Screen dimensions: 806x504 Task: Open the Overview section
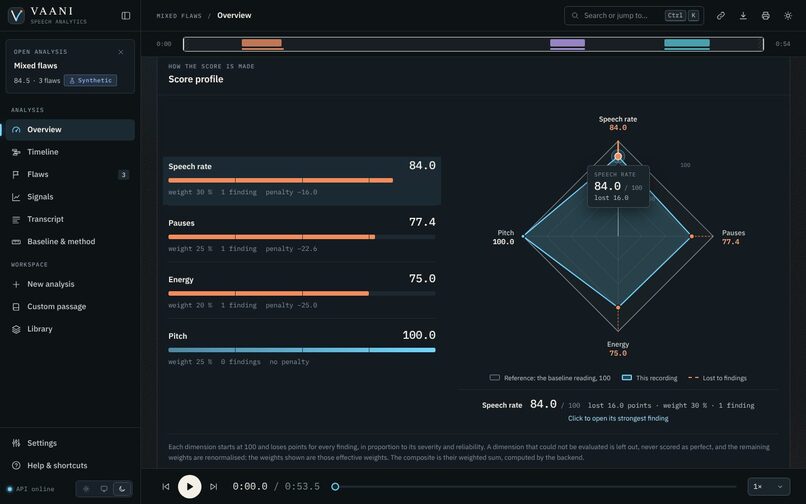point(70,130)
